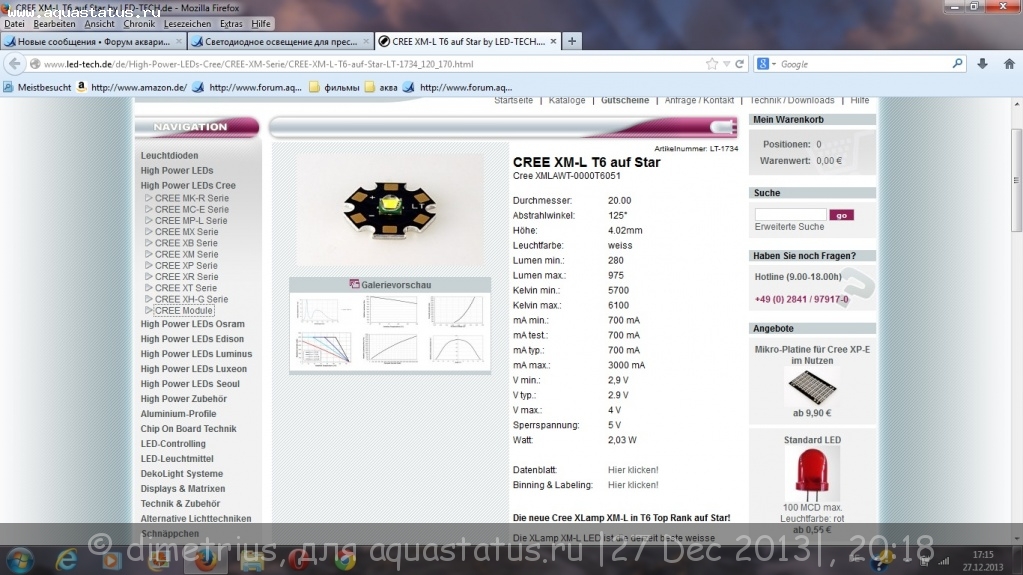This screenshot has width=1023, height=575.
Task: Open the фильмы bookmarks folder
Action: (334, 87)
